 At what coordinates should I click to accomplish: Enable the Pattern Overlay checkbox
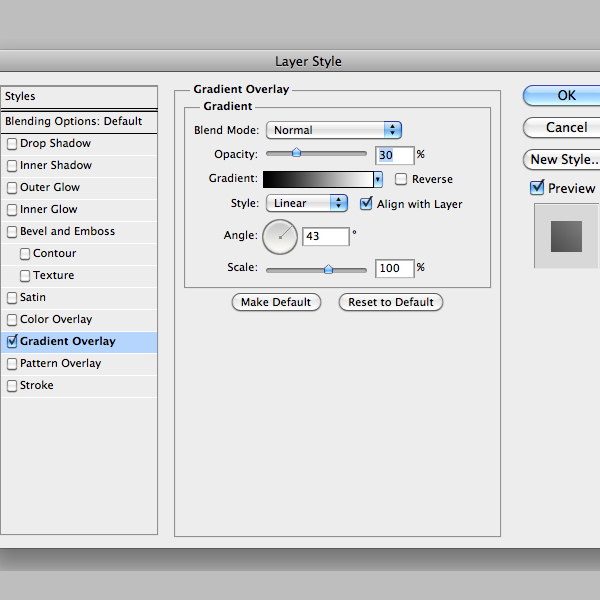click(x=12, y=364)
